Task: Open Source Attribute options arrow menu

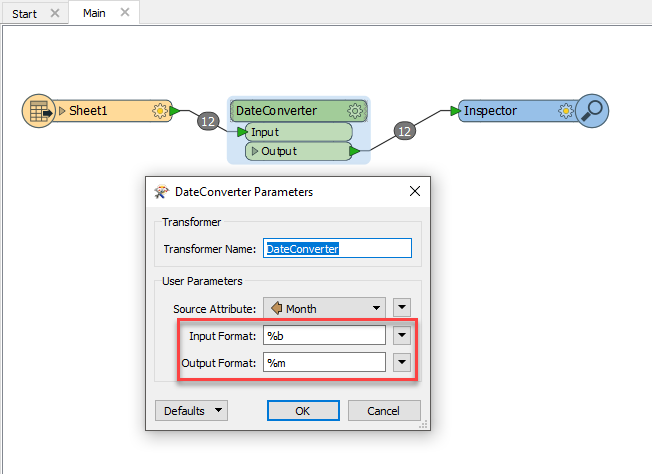Action: point(402,308)
